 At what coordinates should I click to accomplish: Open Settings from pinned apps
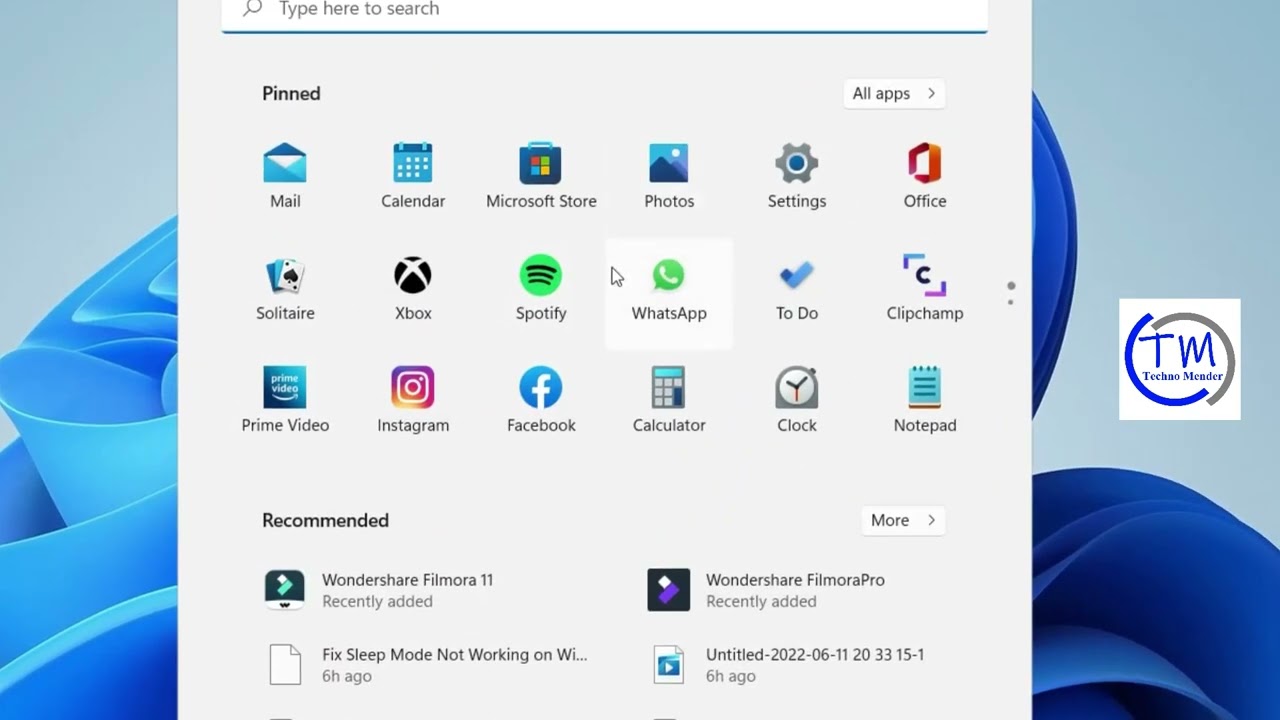pyautogui.click(x=797, y=176)
